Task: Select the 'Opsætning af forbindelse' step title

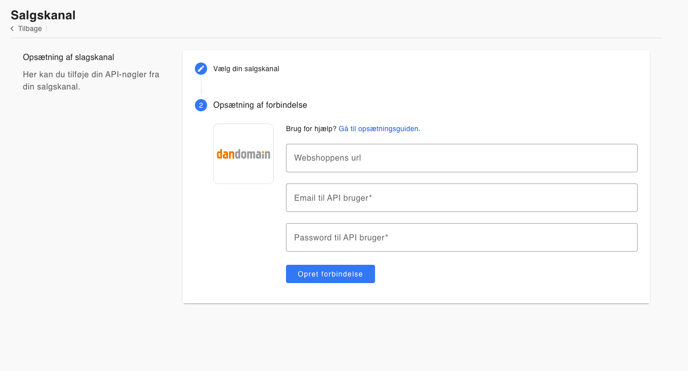Action: pos(260,105)
